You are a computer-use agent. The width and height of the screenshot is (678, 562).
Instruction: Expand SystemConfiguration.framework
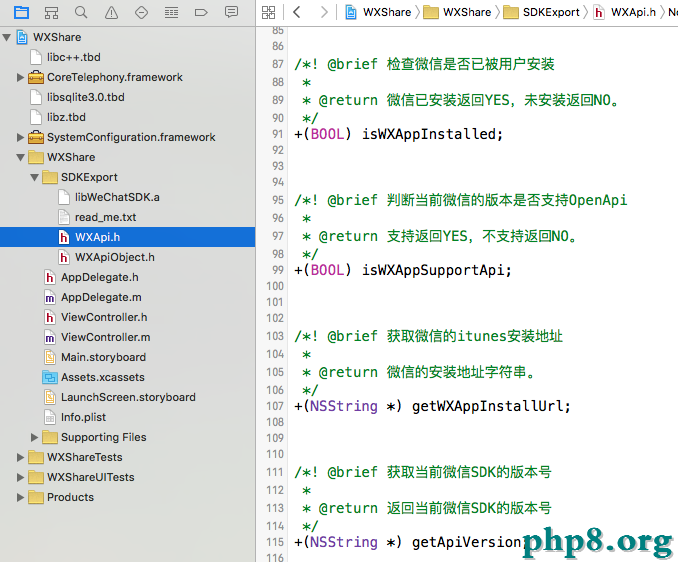[x=20, y=137]
